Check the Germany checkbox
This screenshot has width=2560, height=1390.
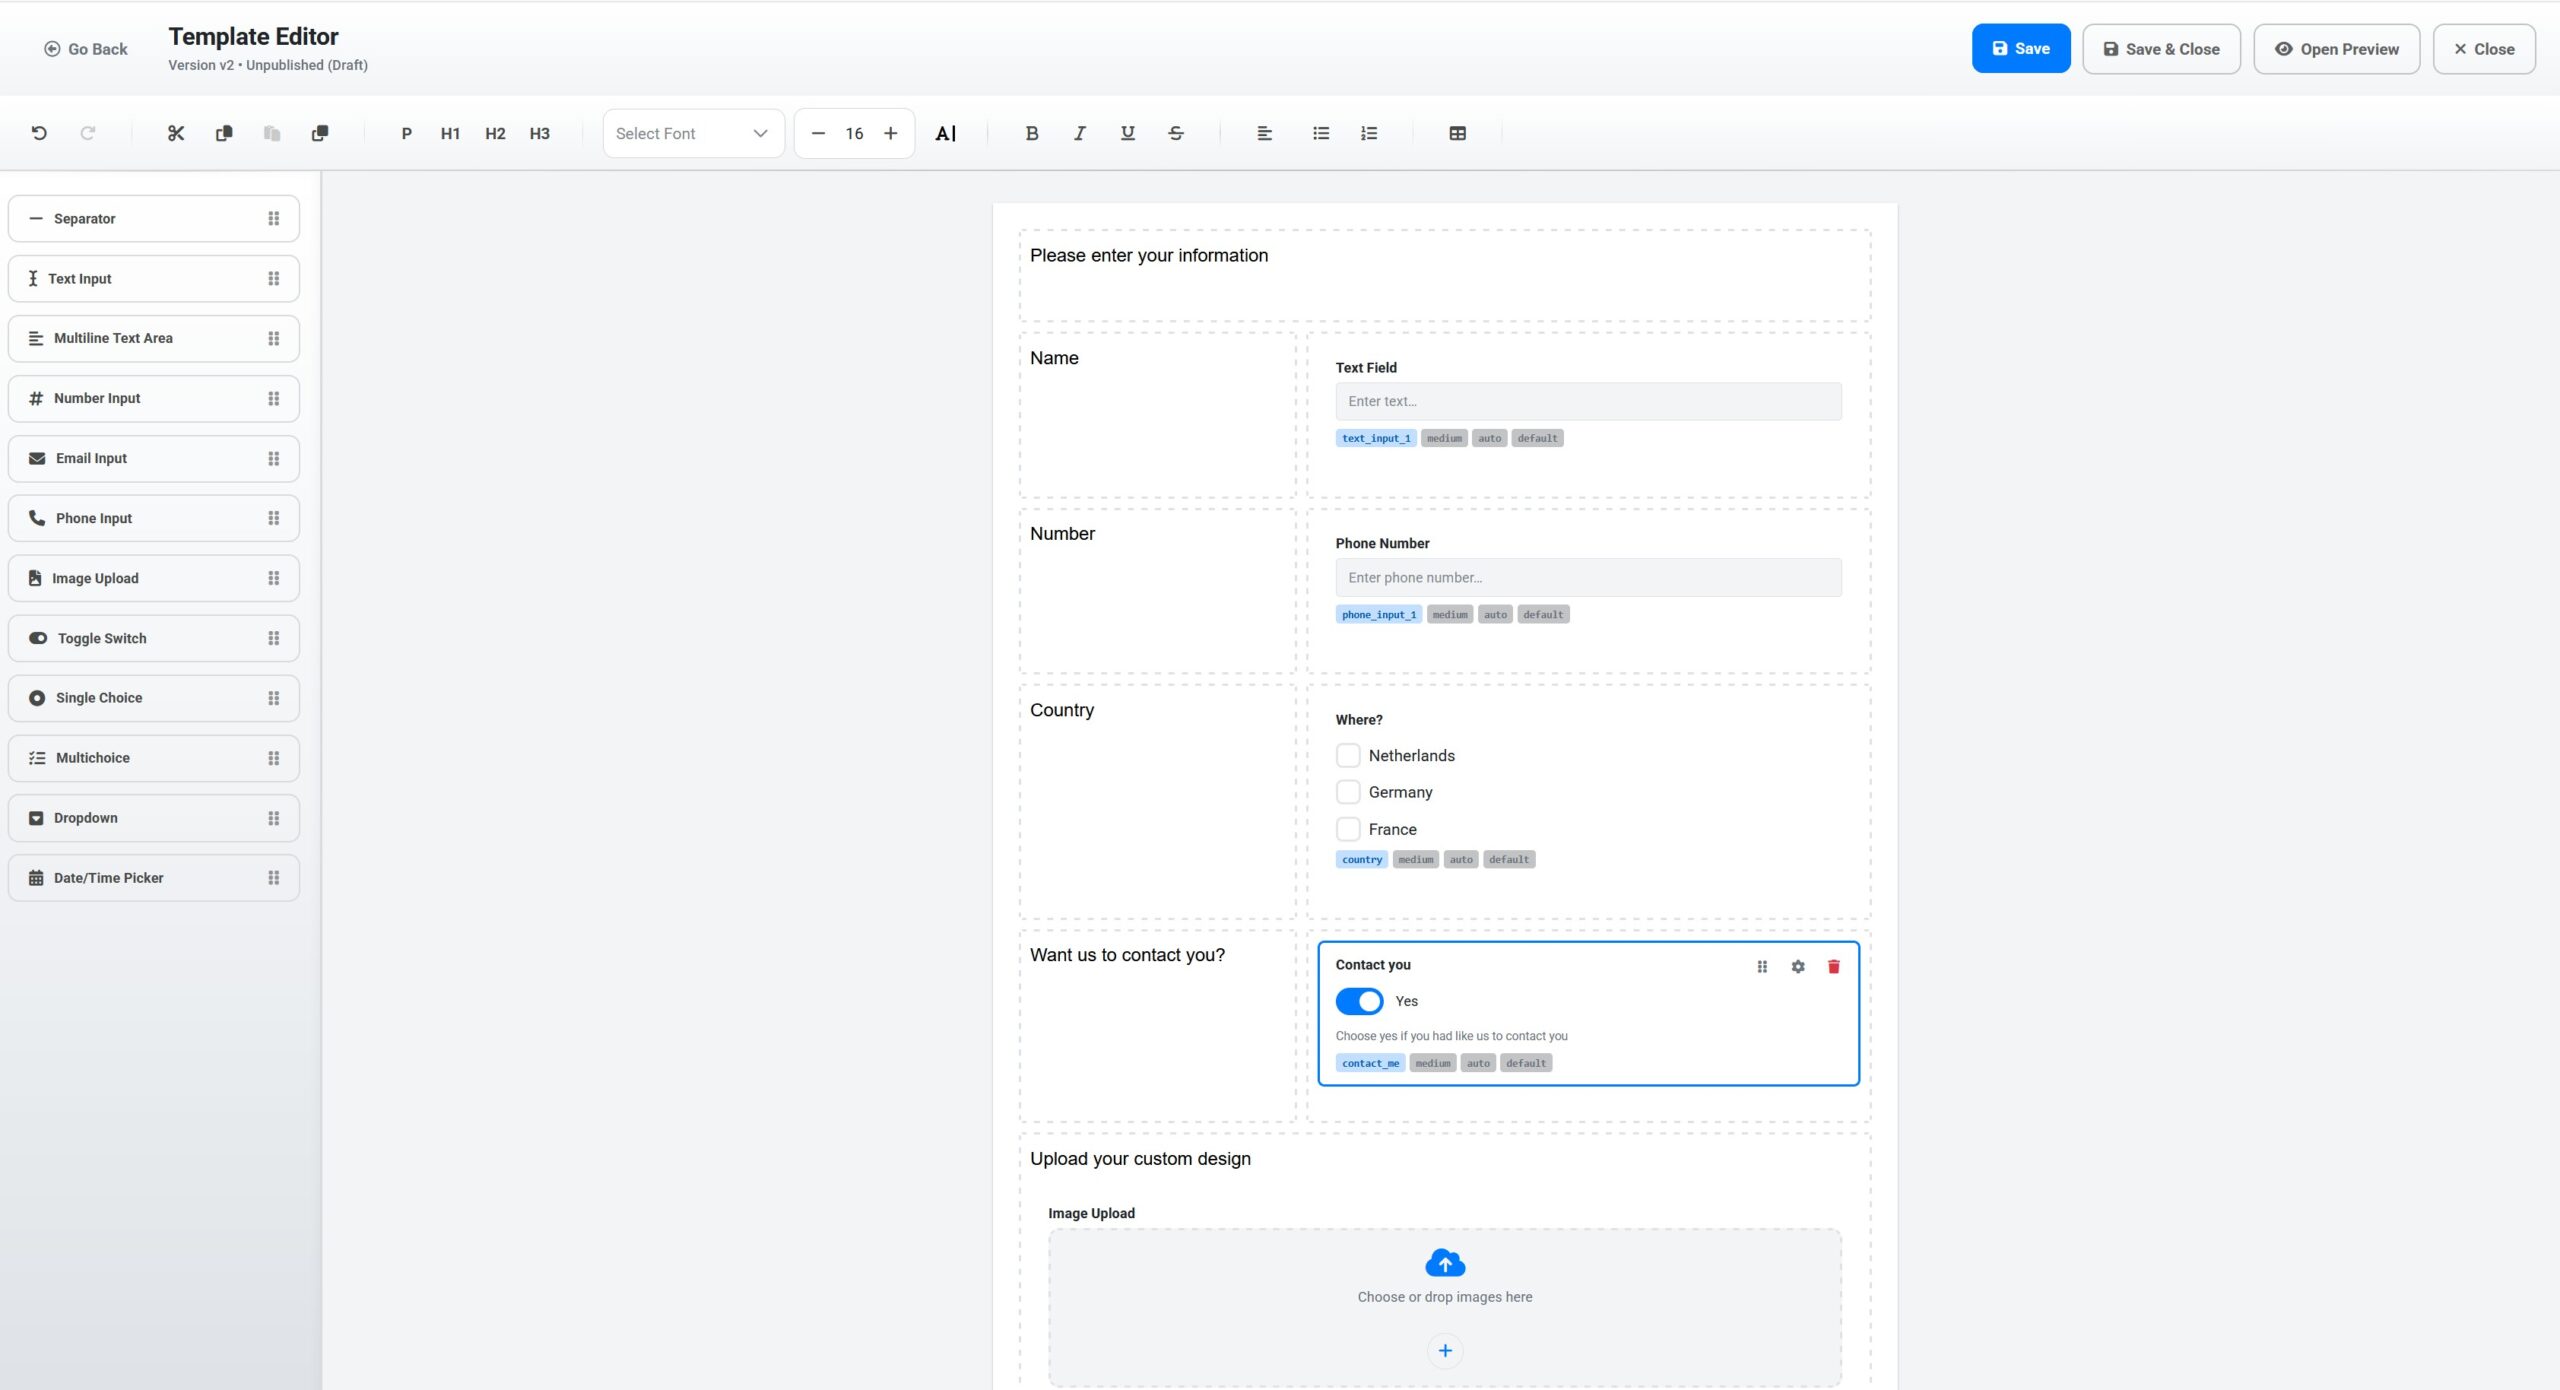1348,792
